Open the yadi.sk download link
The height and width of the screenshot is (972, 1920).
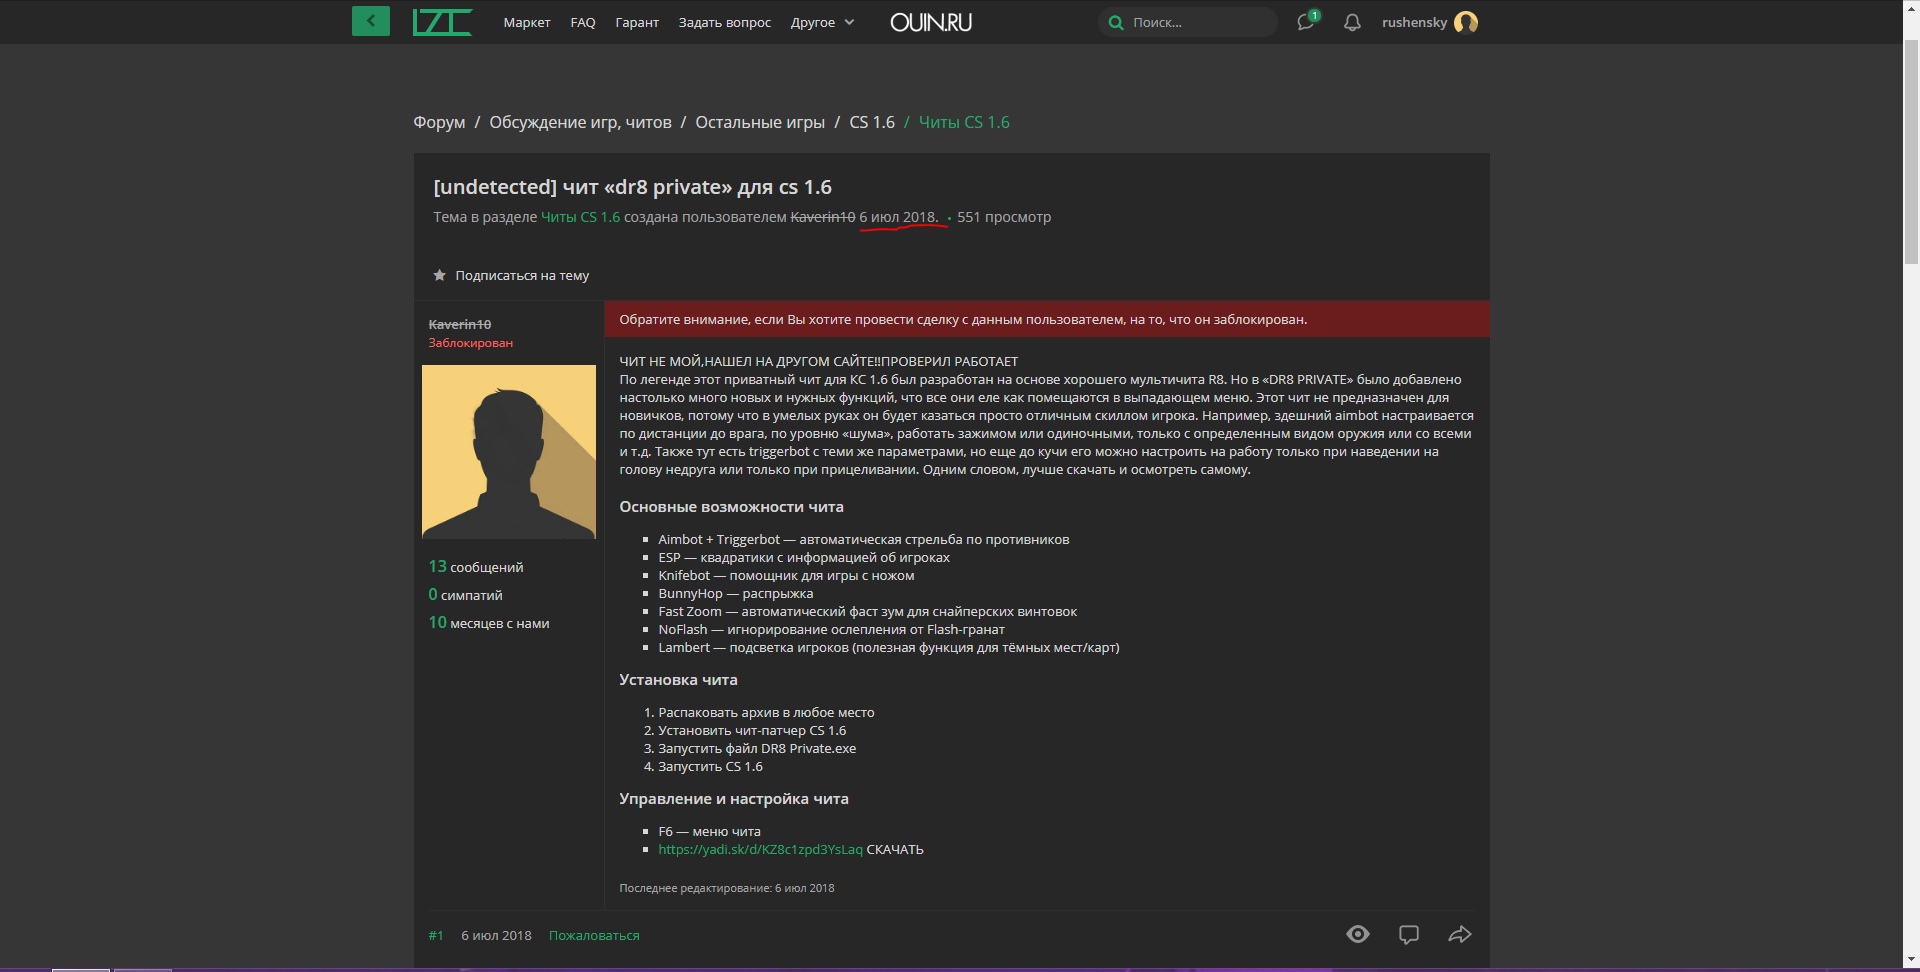[x=760, y=849]
